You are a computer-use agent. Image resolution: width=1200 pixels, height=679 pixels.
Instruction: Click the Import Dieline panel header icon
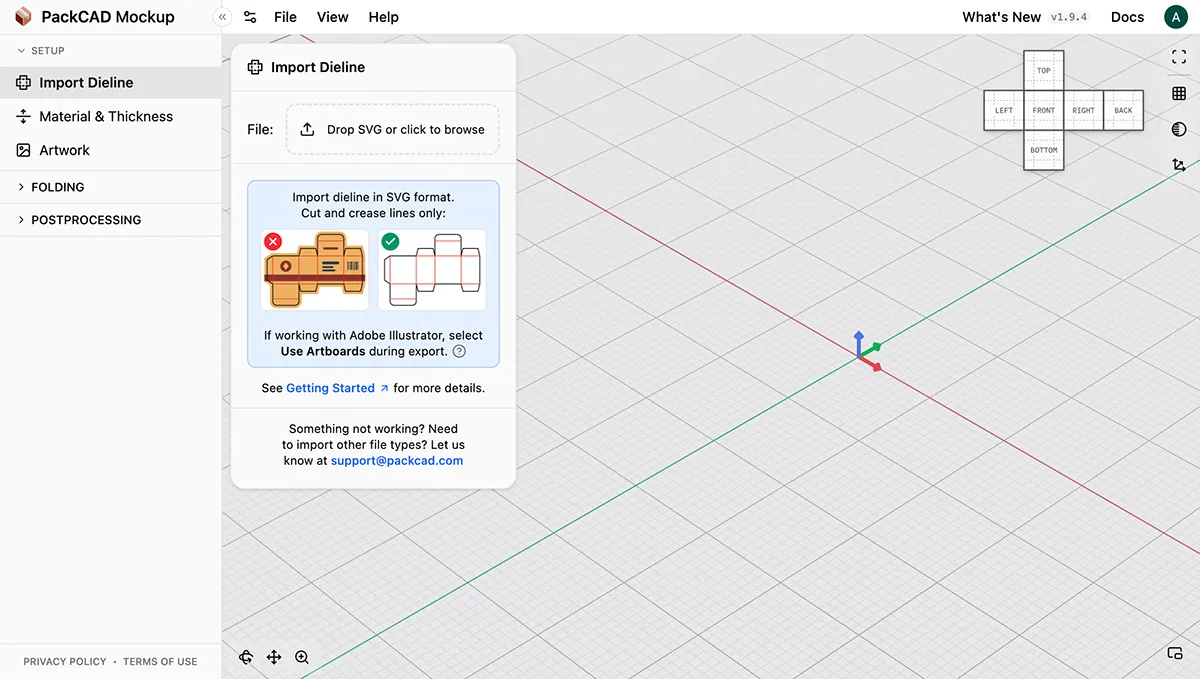click(x=255, y=68)
